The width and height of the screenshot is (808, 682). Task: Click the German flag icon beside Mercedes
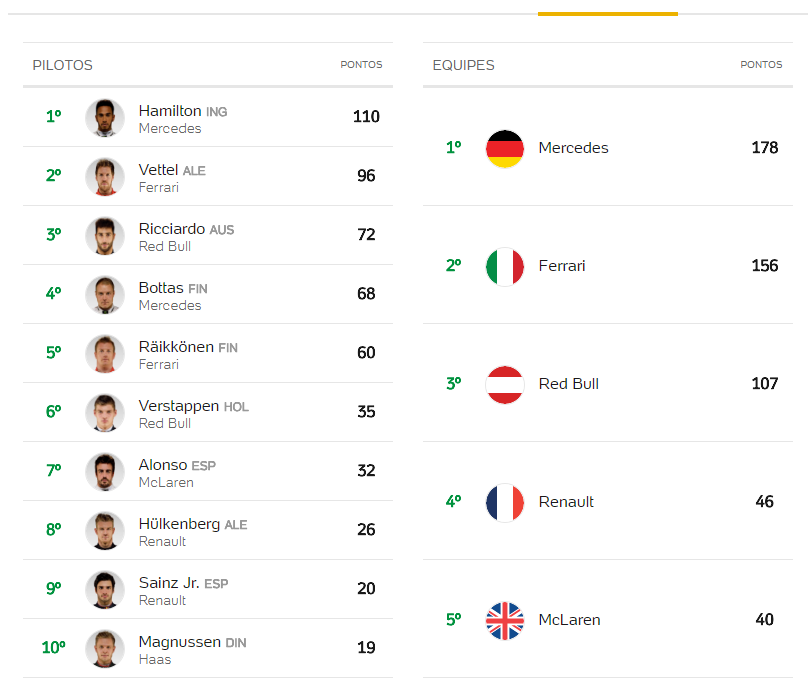[x=504, y=148]
